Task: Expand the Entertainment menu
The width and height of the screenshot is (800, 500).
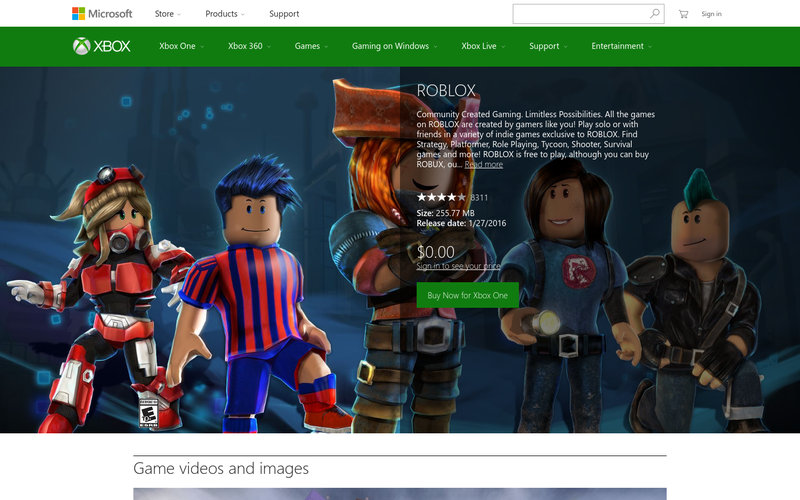Action: [621, 46]
